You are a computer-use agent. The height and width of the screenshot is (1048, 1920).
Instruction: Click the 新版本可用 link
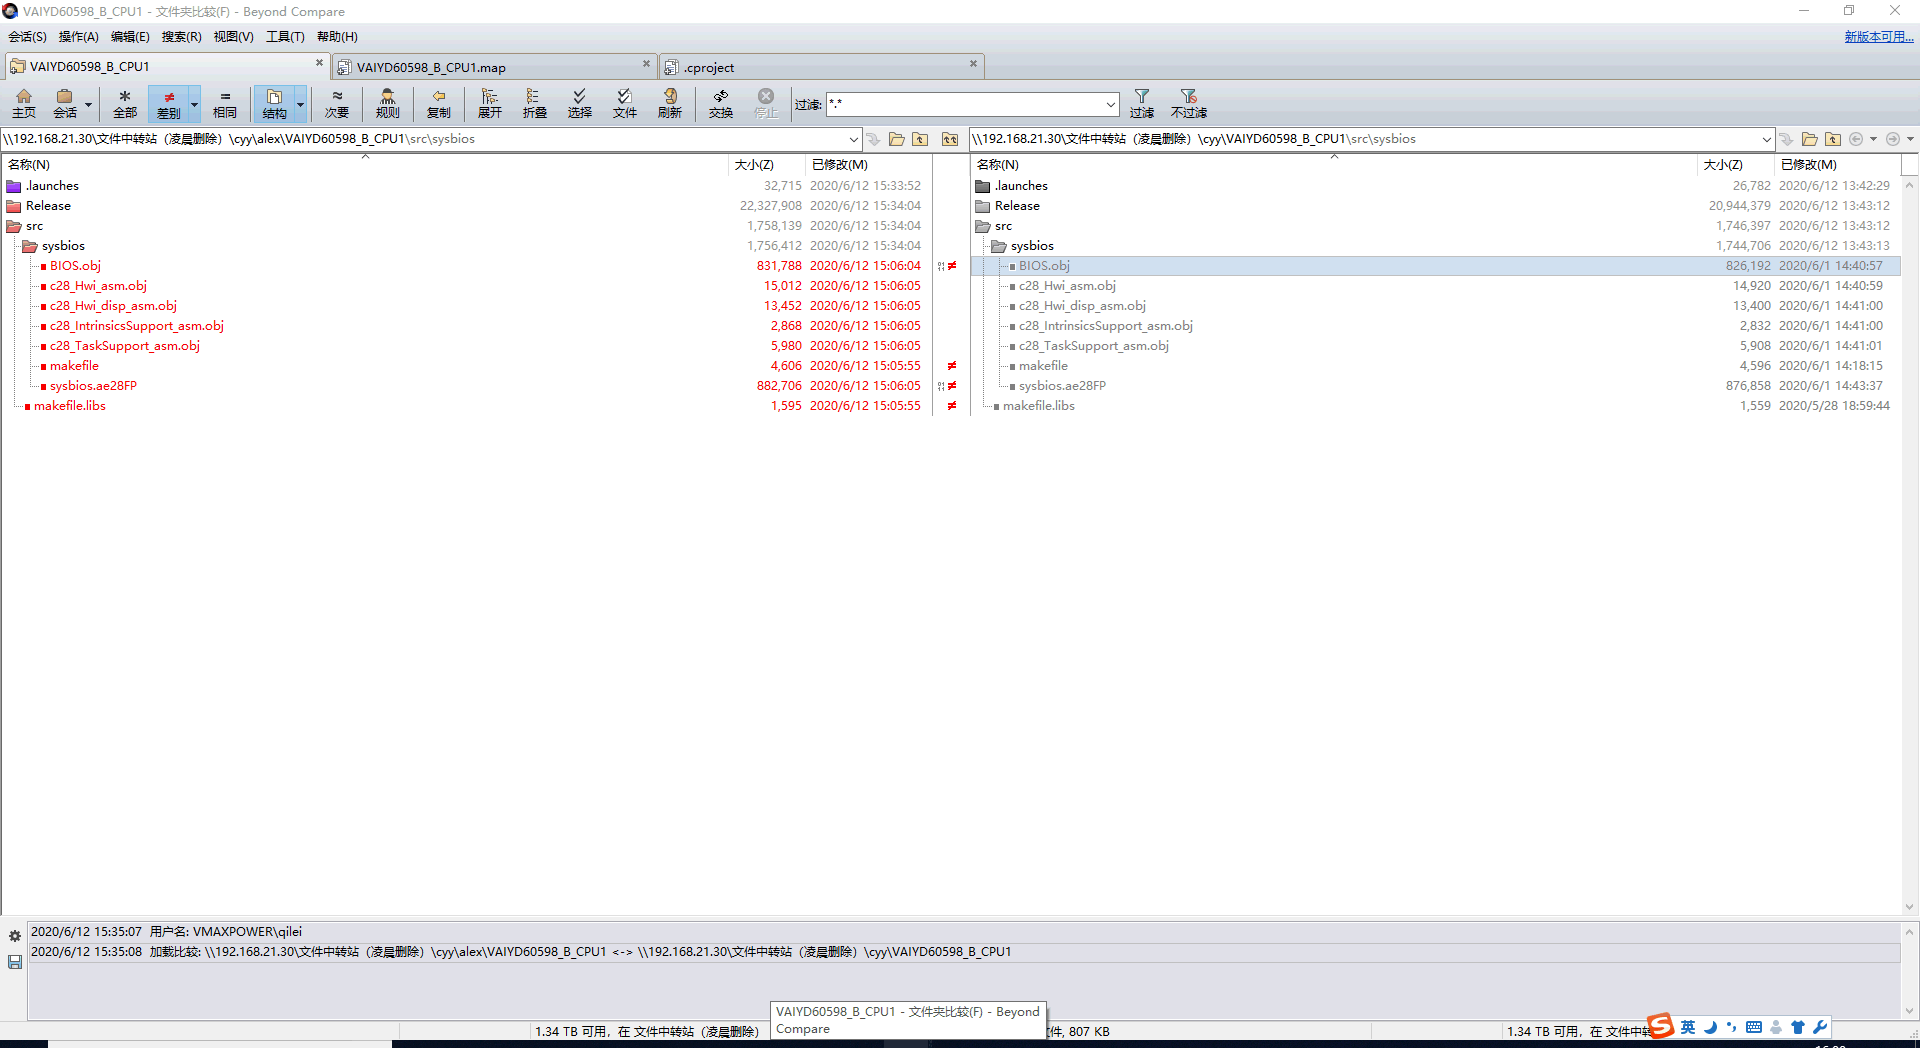[x=1879, y=37]
